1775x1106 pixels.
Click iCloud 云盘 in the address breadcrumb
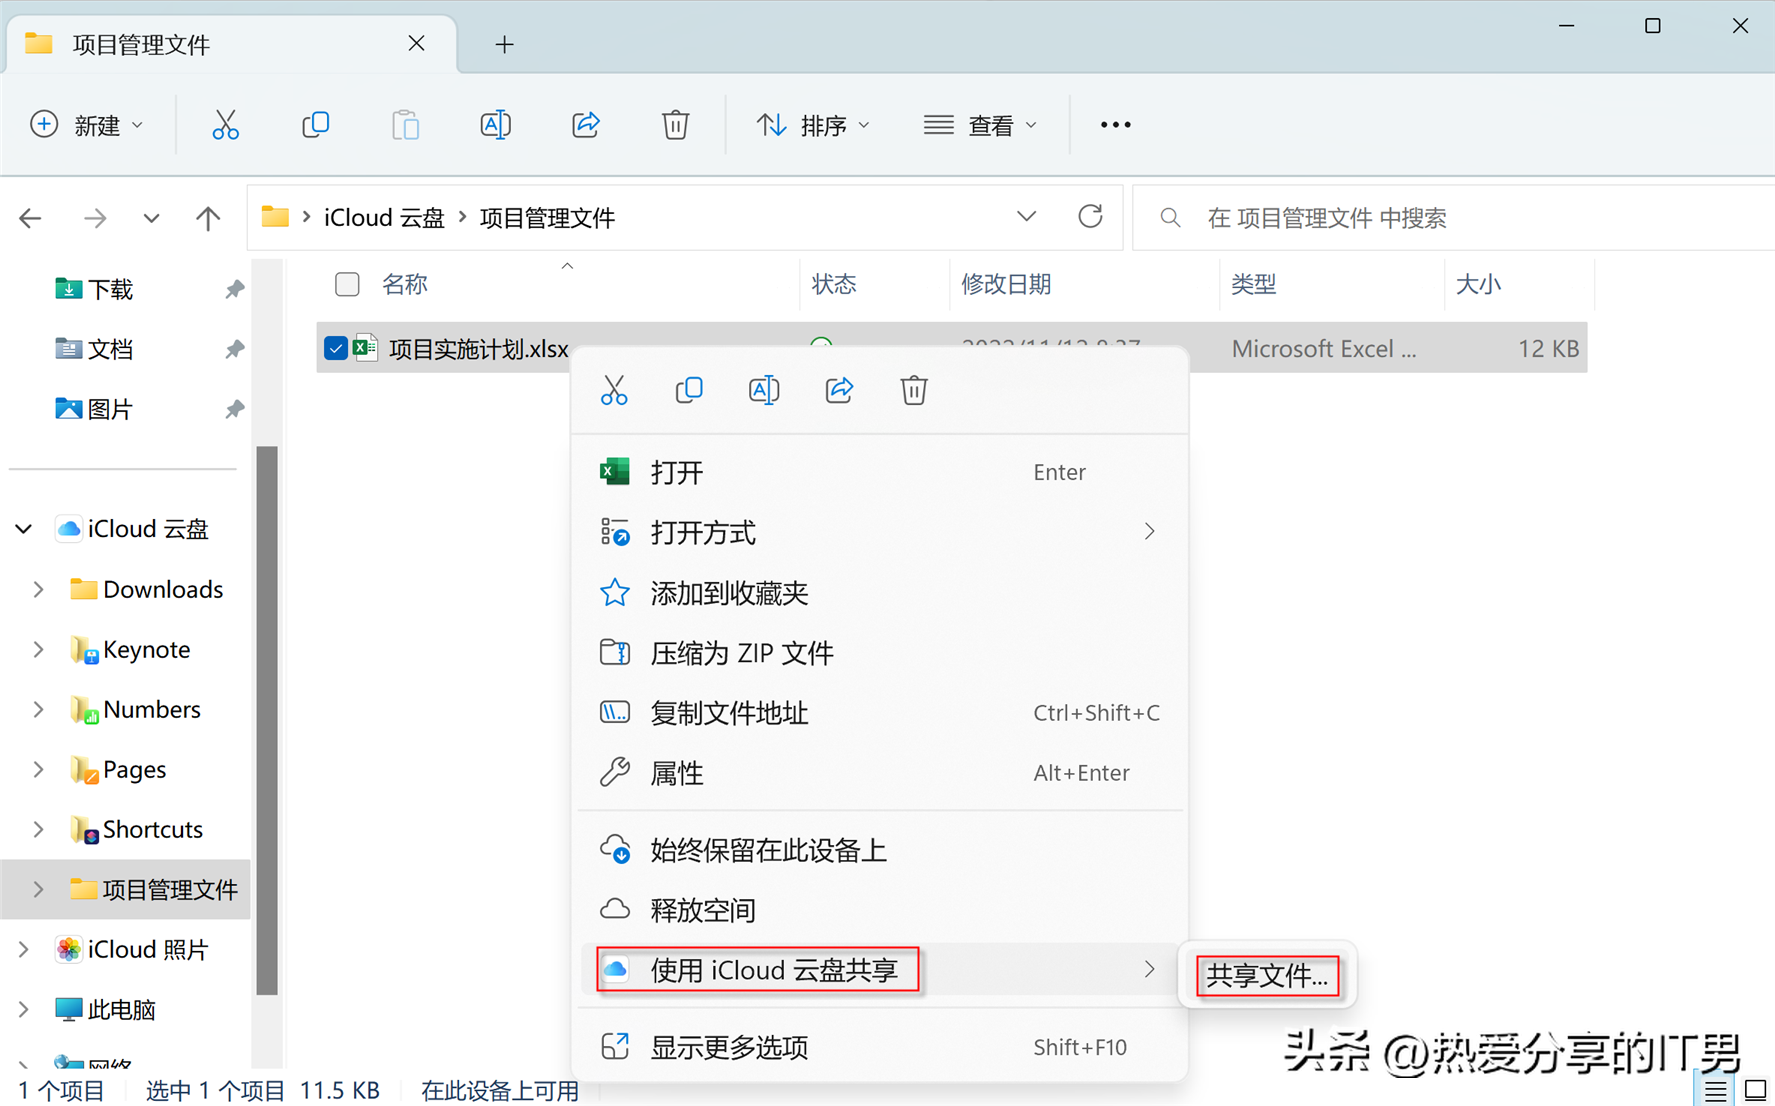tap(384, 218)
